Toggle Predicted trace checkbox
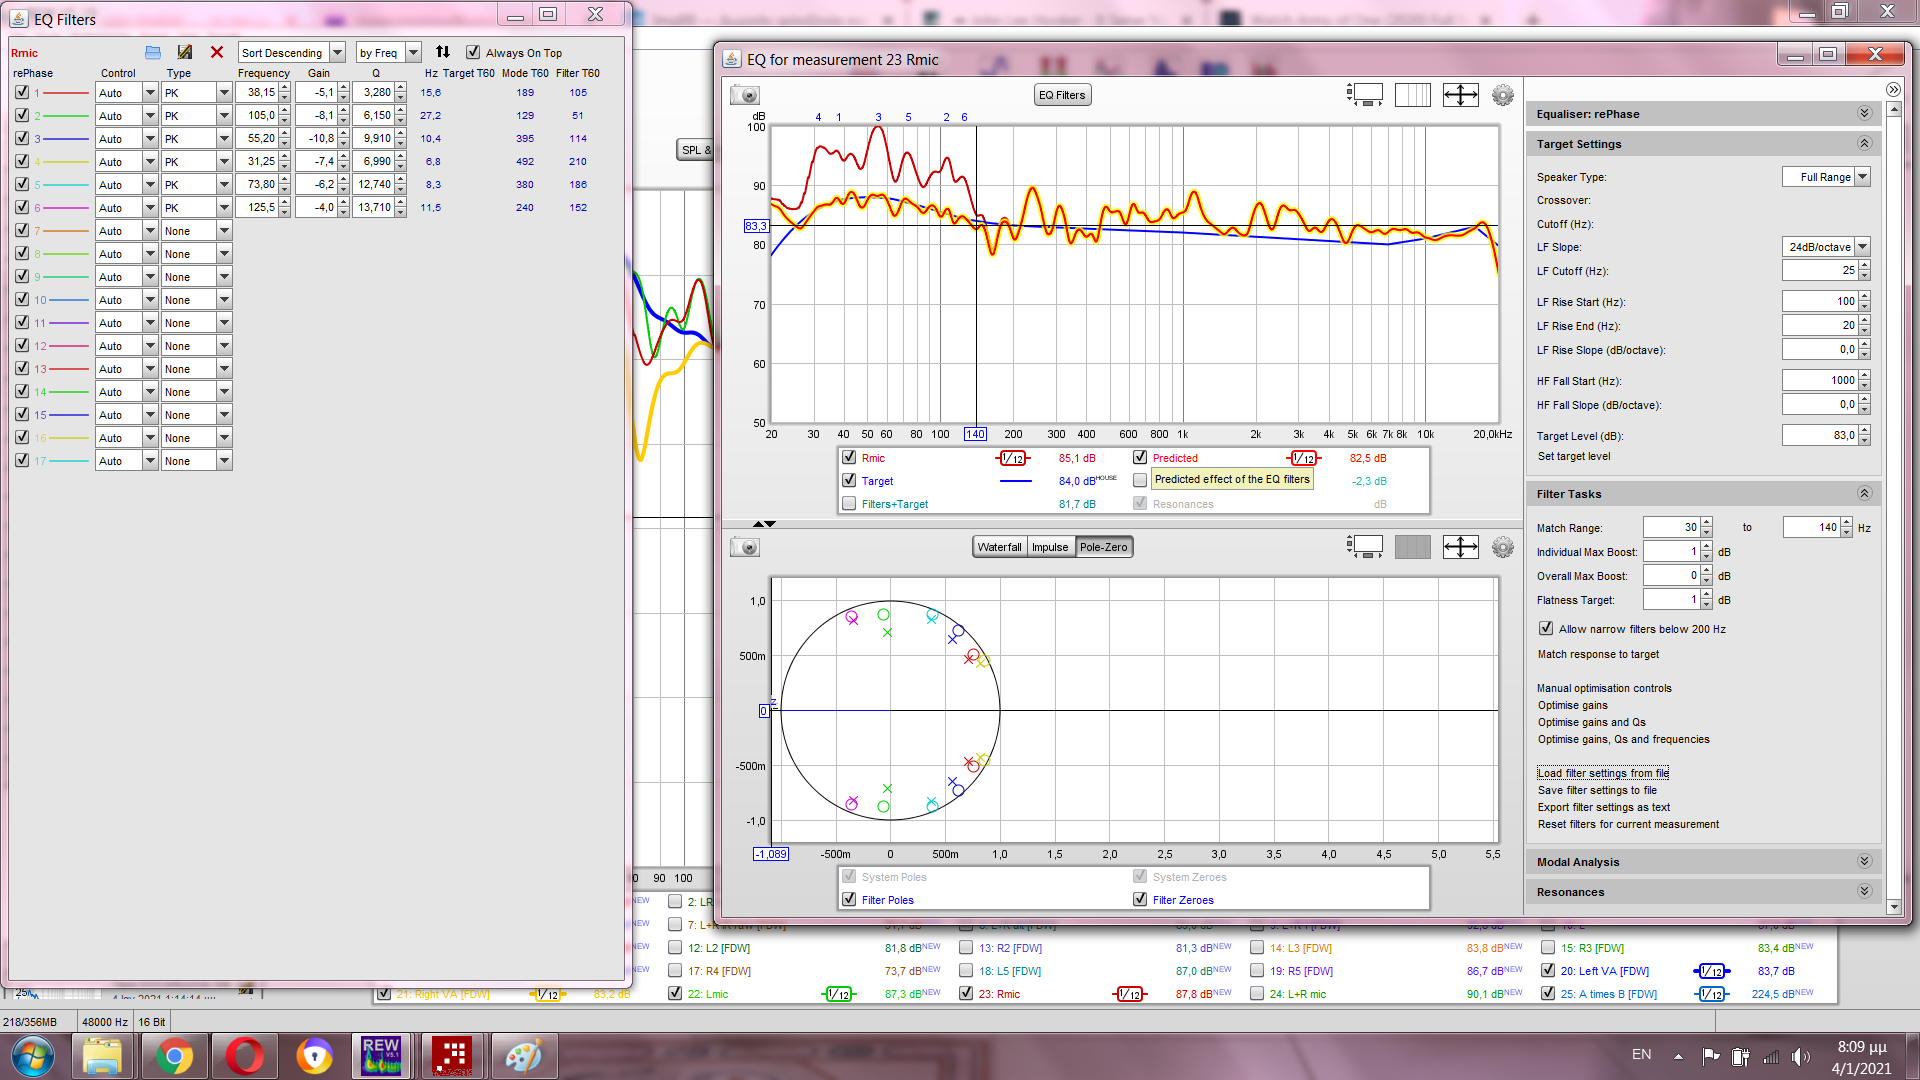This screenshot has height=1080, width=1920. 1140,457
